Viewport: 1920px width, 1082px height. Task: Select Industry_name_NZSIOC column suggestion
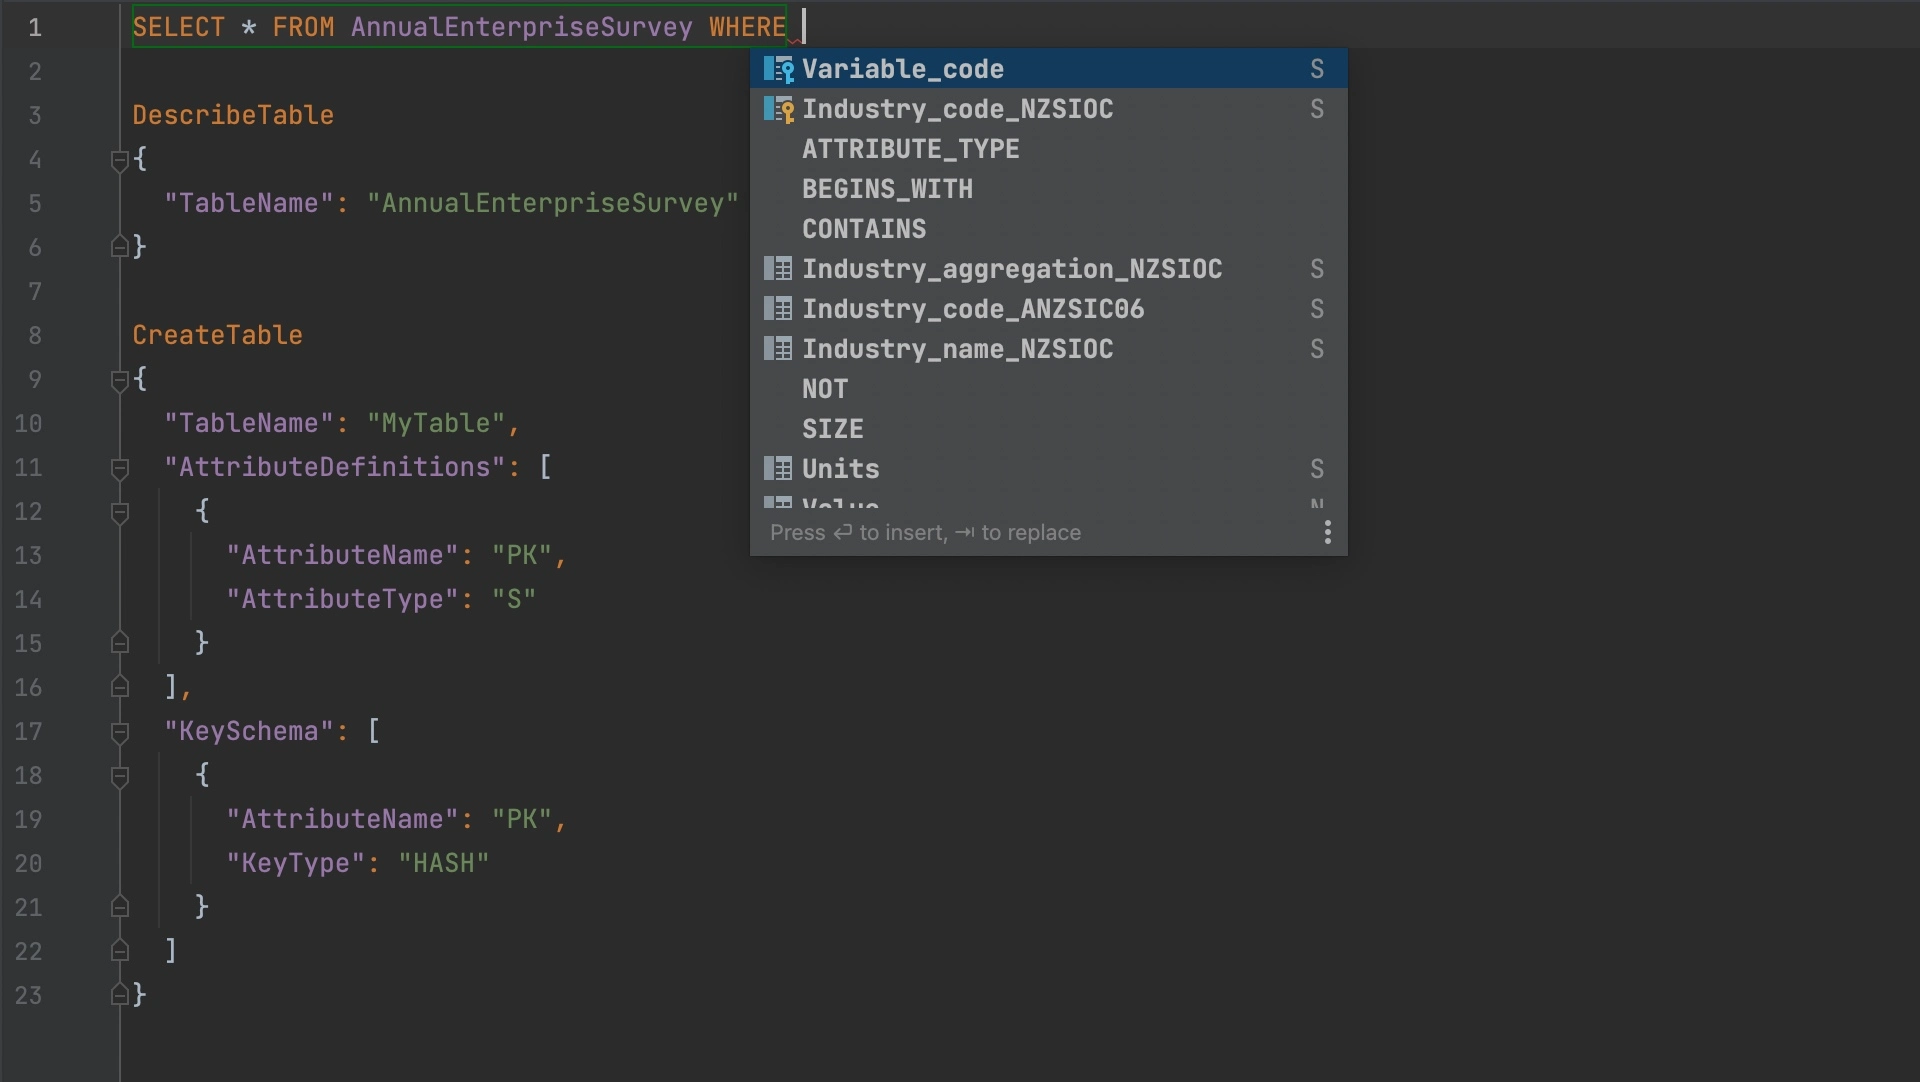pos(1048,349)
